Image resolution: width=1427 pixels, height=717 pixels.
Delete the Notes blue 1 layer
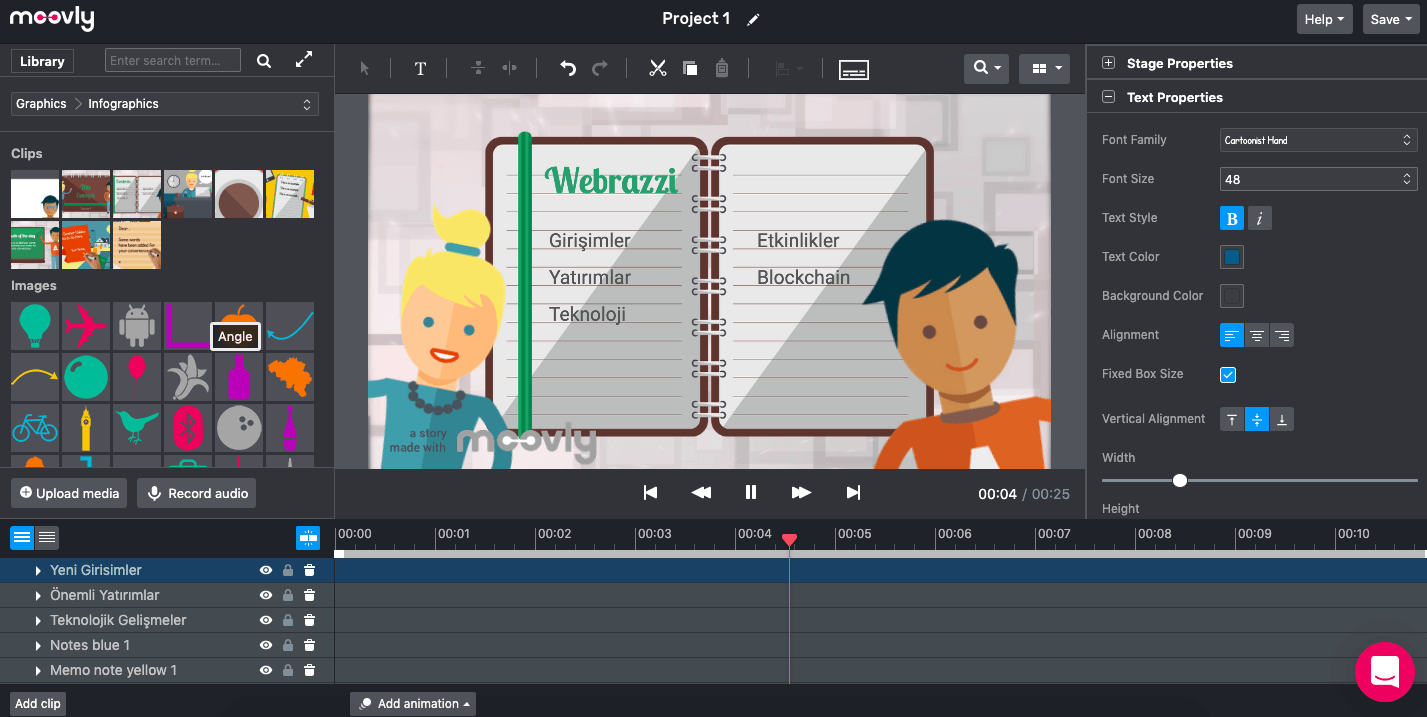pyautogui.click(x=310, y=645)
